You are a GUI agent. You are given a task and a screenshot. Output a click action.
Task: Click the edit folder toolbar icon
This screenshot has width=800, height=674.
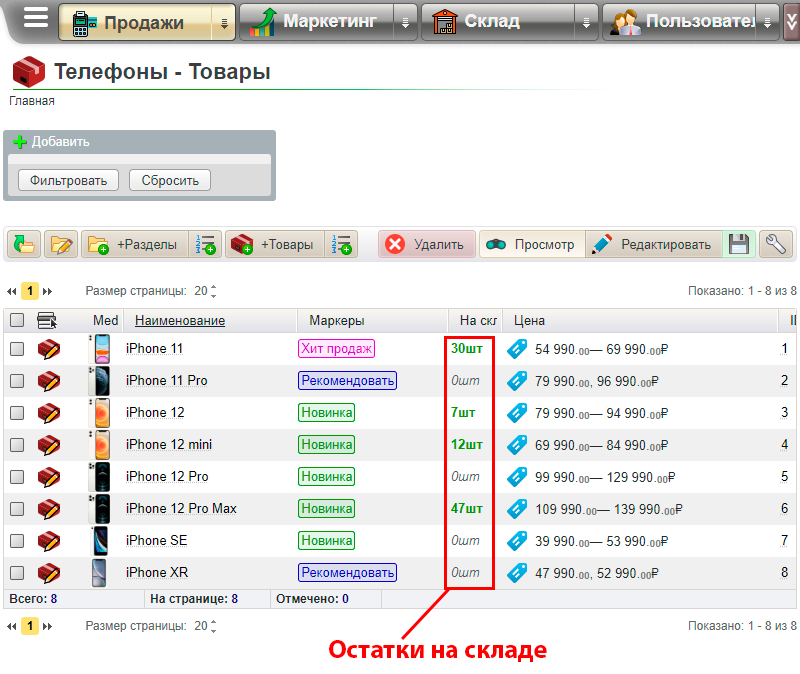click(61, 244)
